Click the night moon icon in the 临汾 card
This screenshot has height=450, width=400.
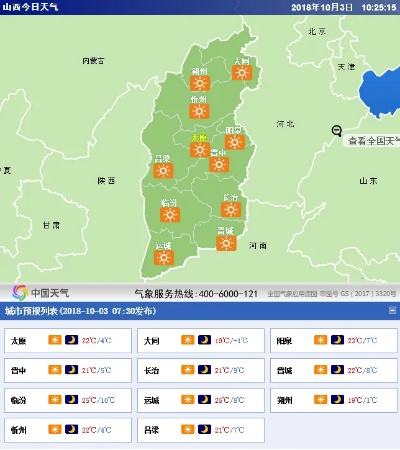tap(71, 399)
